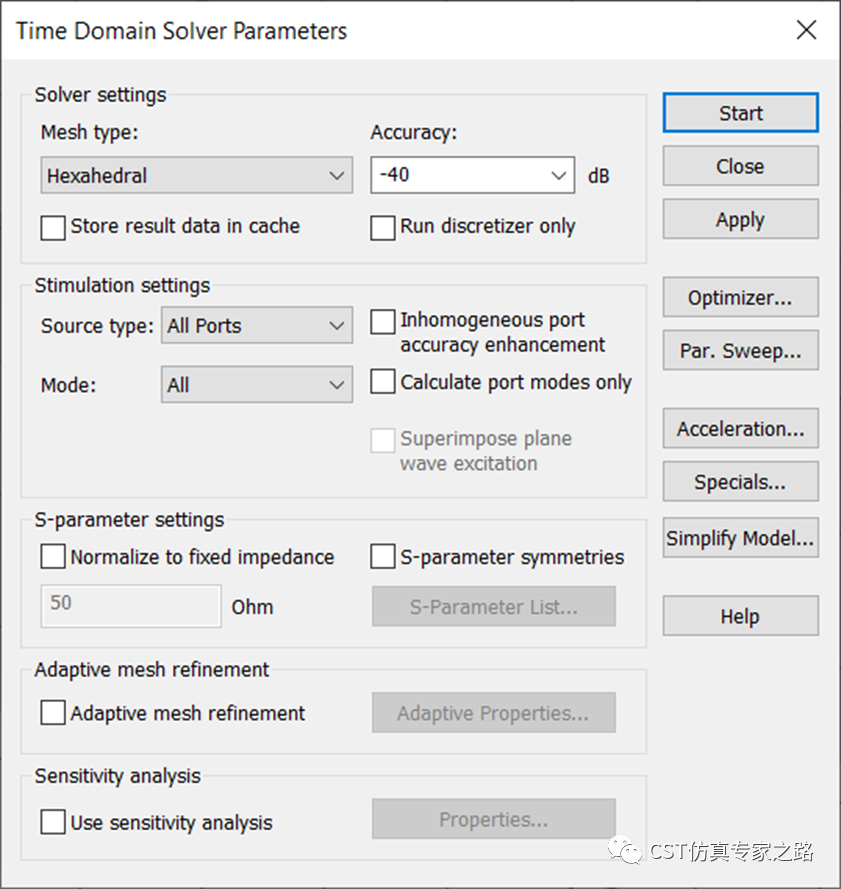Open Acceleration settings
841x889 pixels.
click(740, 429)
